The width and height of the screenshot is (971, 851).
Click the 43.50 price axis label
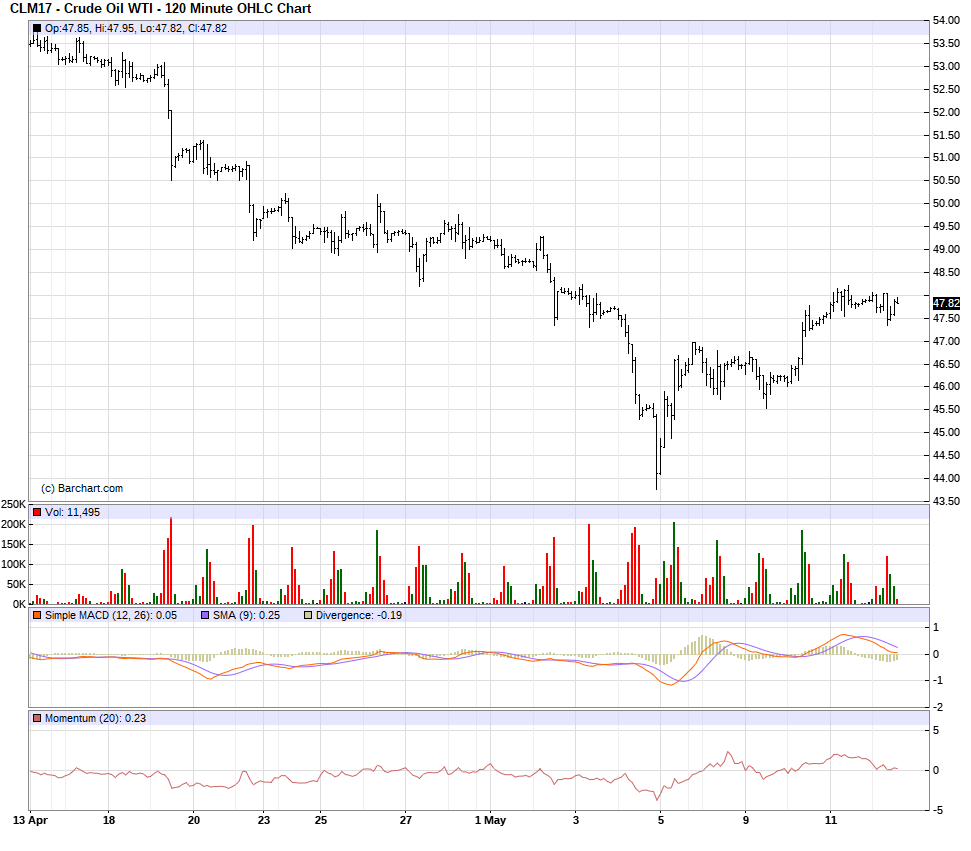[946, 501]
